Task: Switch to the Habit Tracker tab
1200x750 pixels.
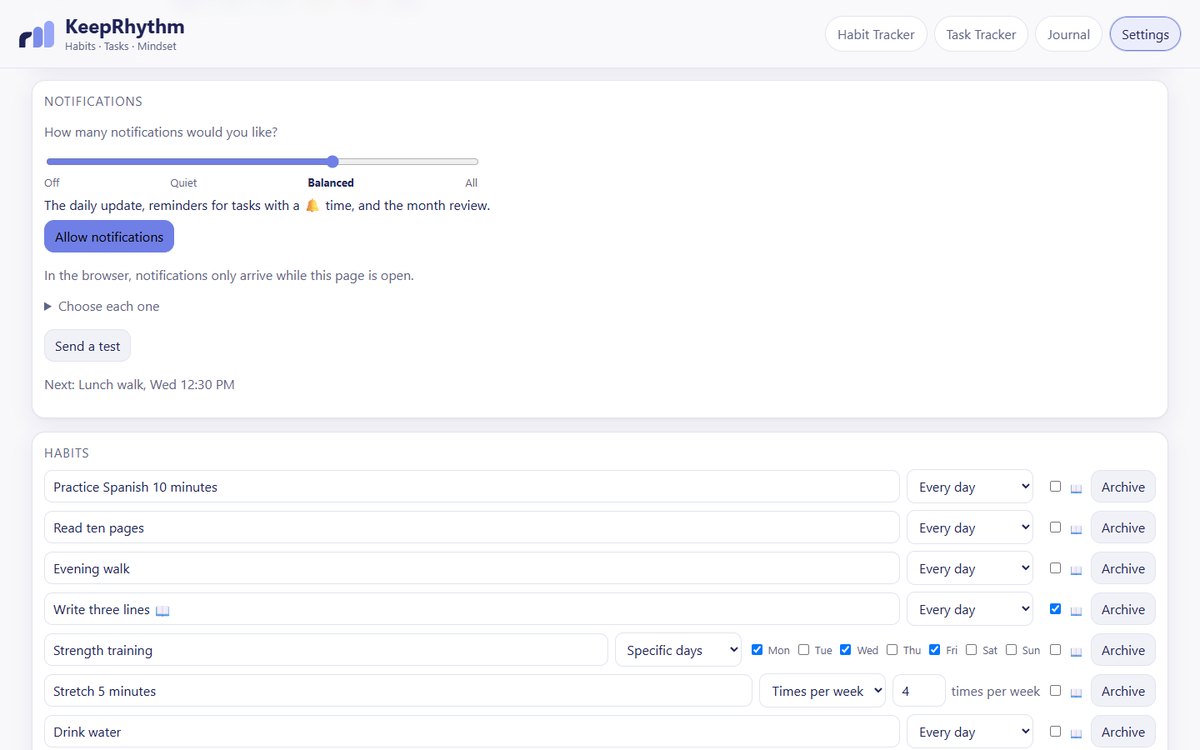Action: pos(876,34)
